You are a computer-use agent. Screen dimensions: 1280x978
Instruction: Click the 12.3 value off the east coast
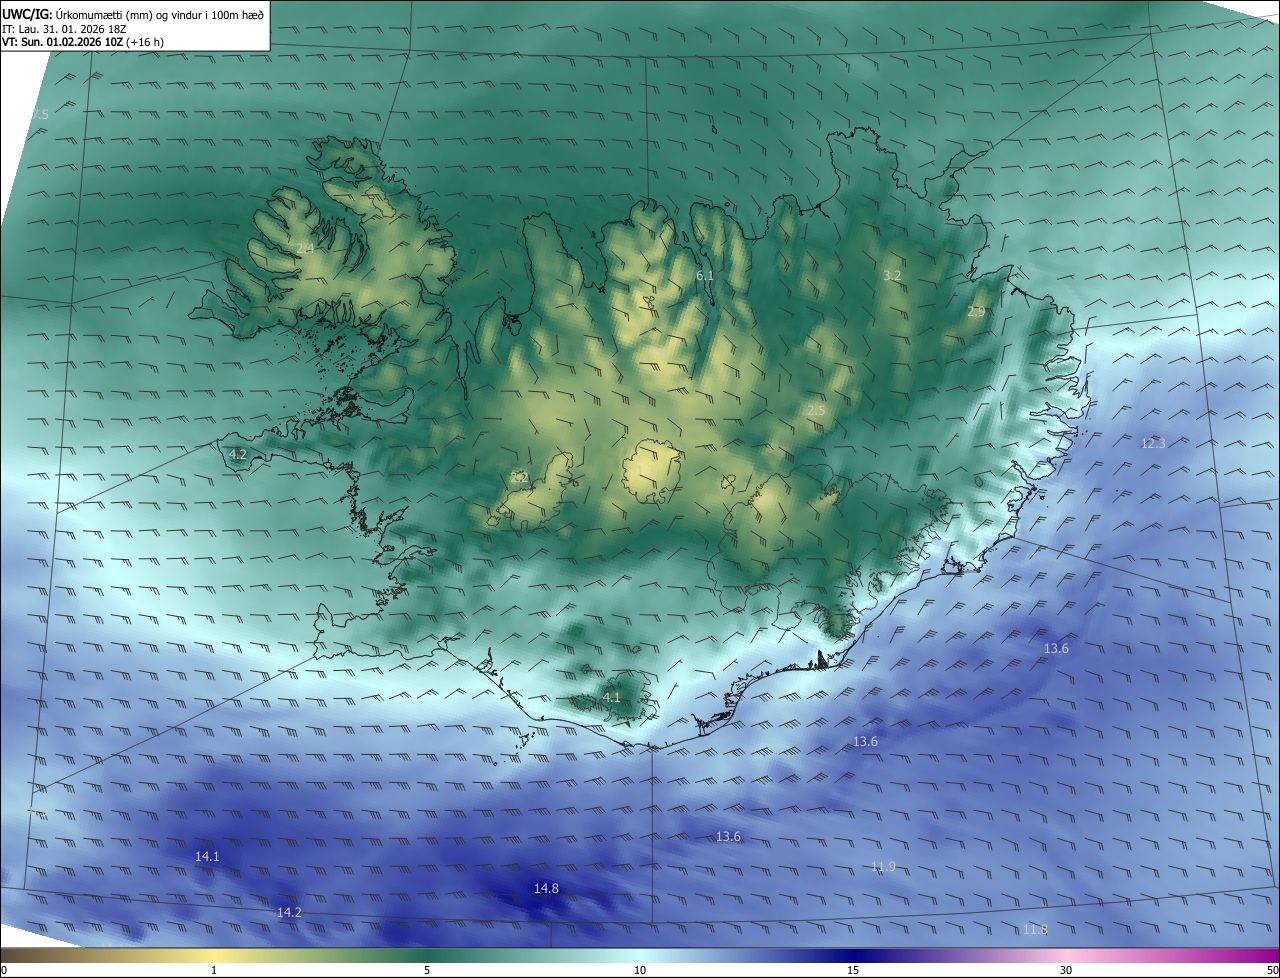coord(1153,443)
